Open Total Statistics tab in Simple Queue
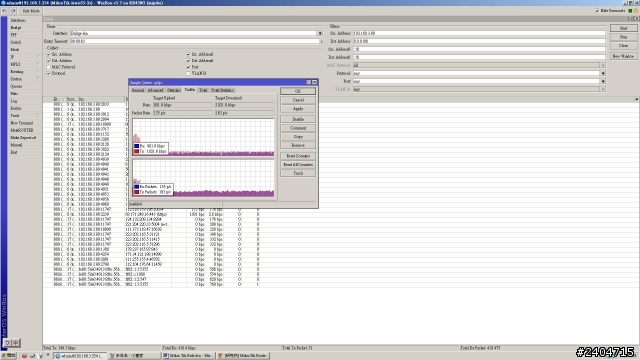 222,90
